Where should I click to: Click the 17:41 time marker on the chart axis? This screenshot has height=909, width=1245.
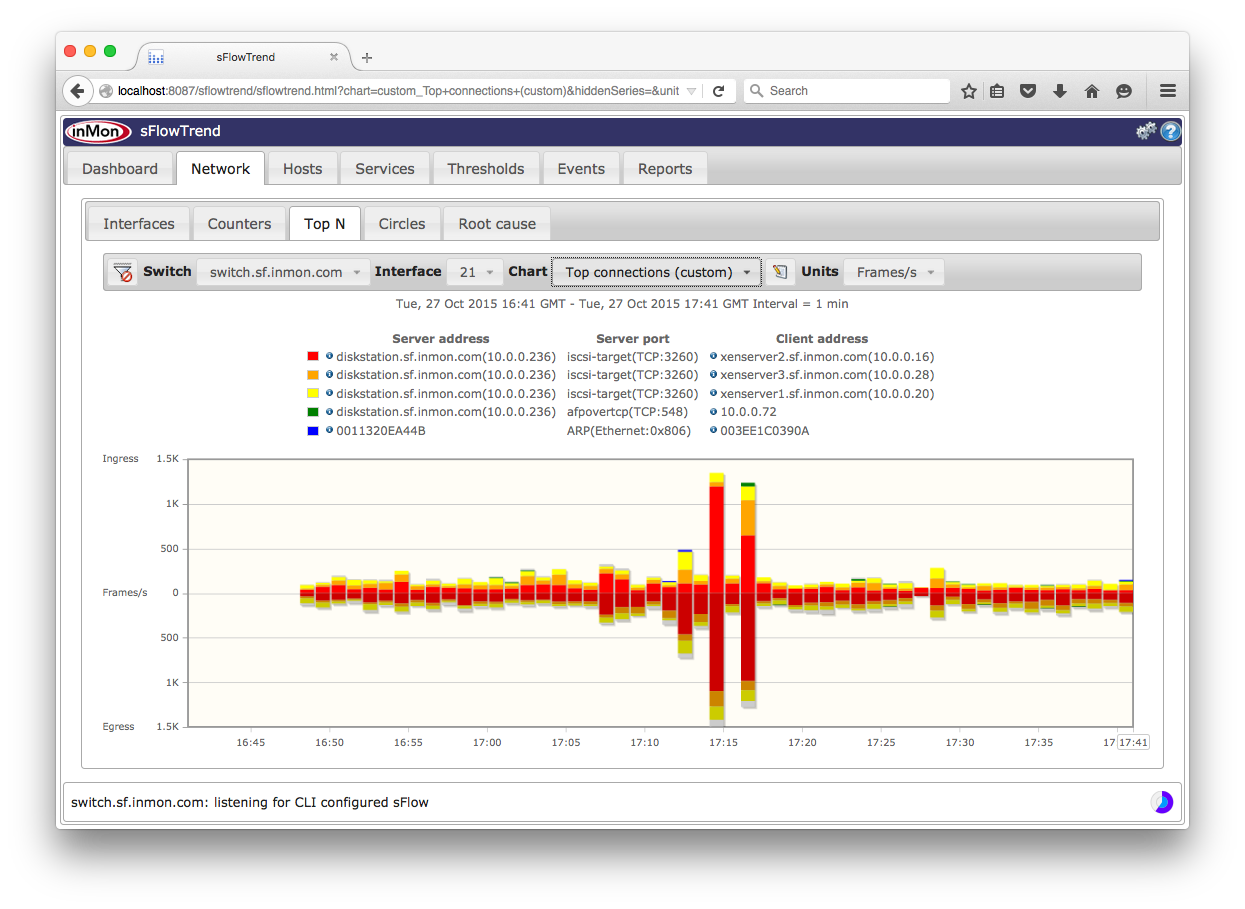pyautogui.click(x=1133, y=743)
